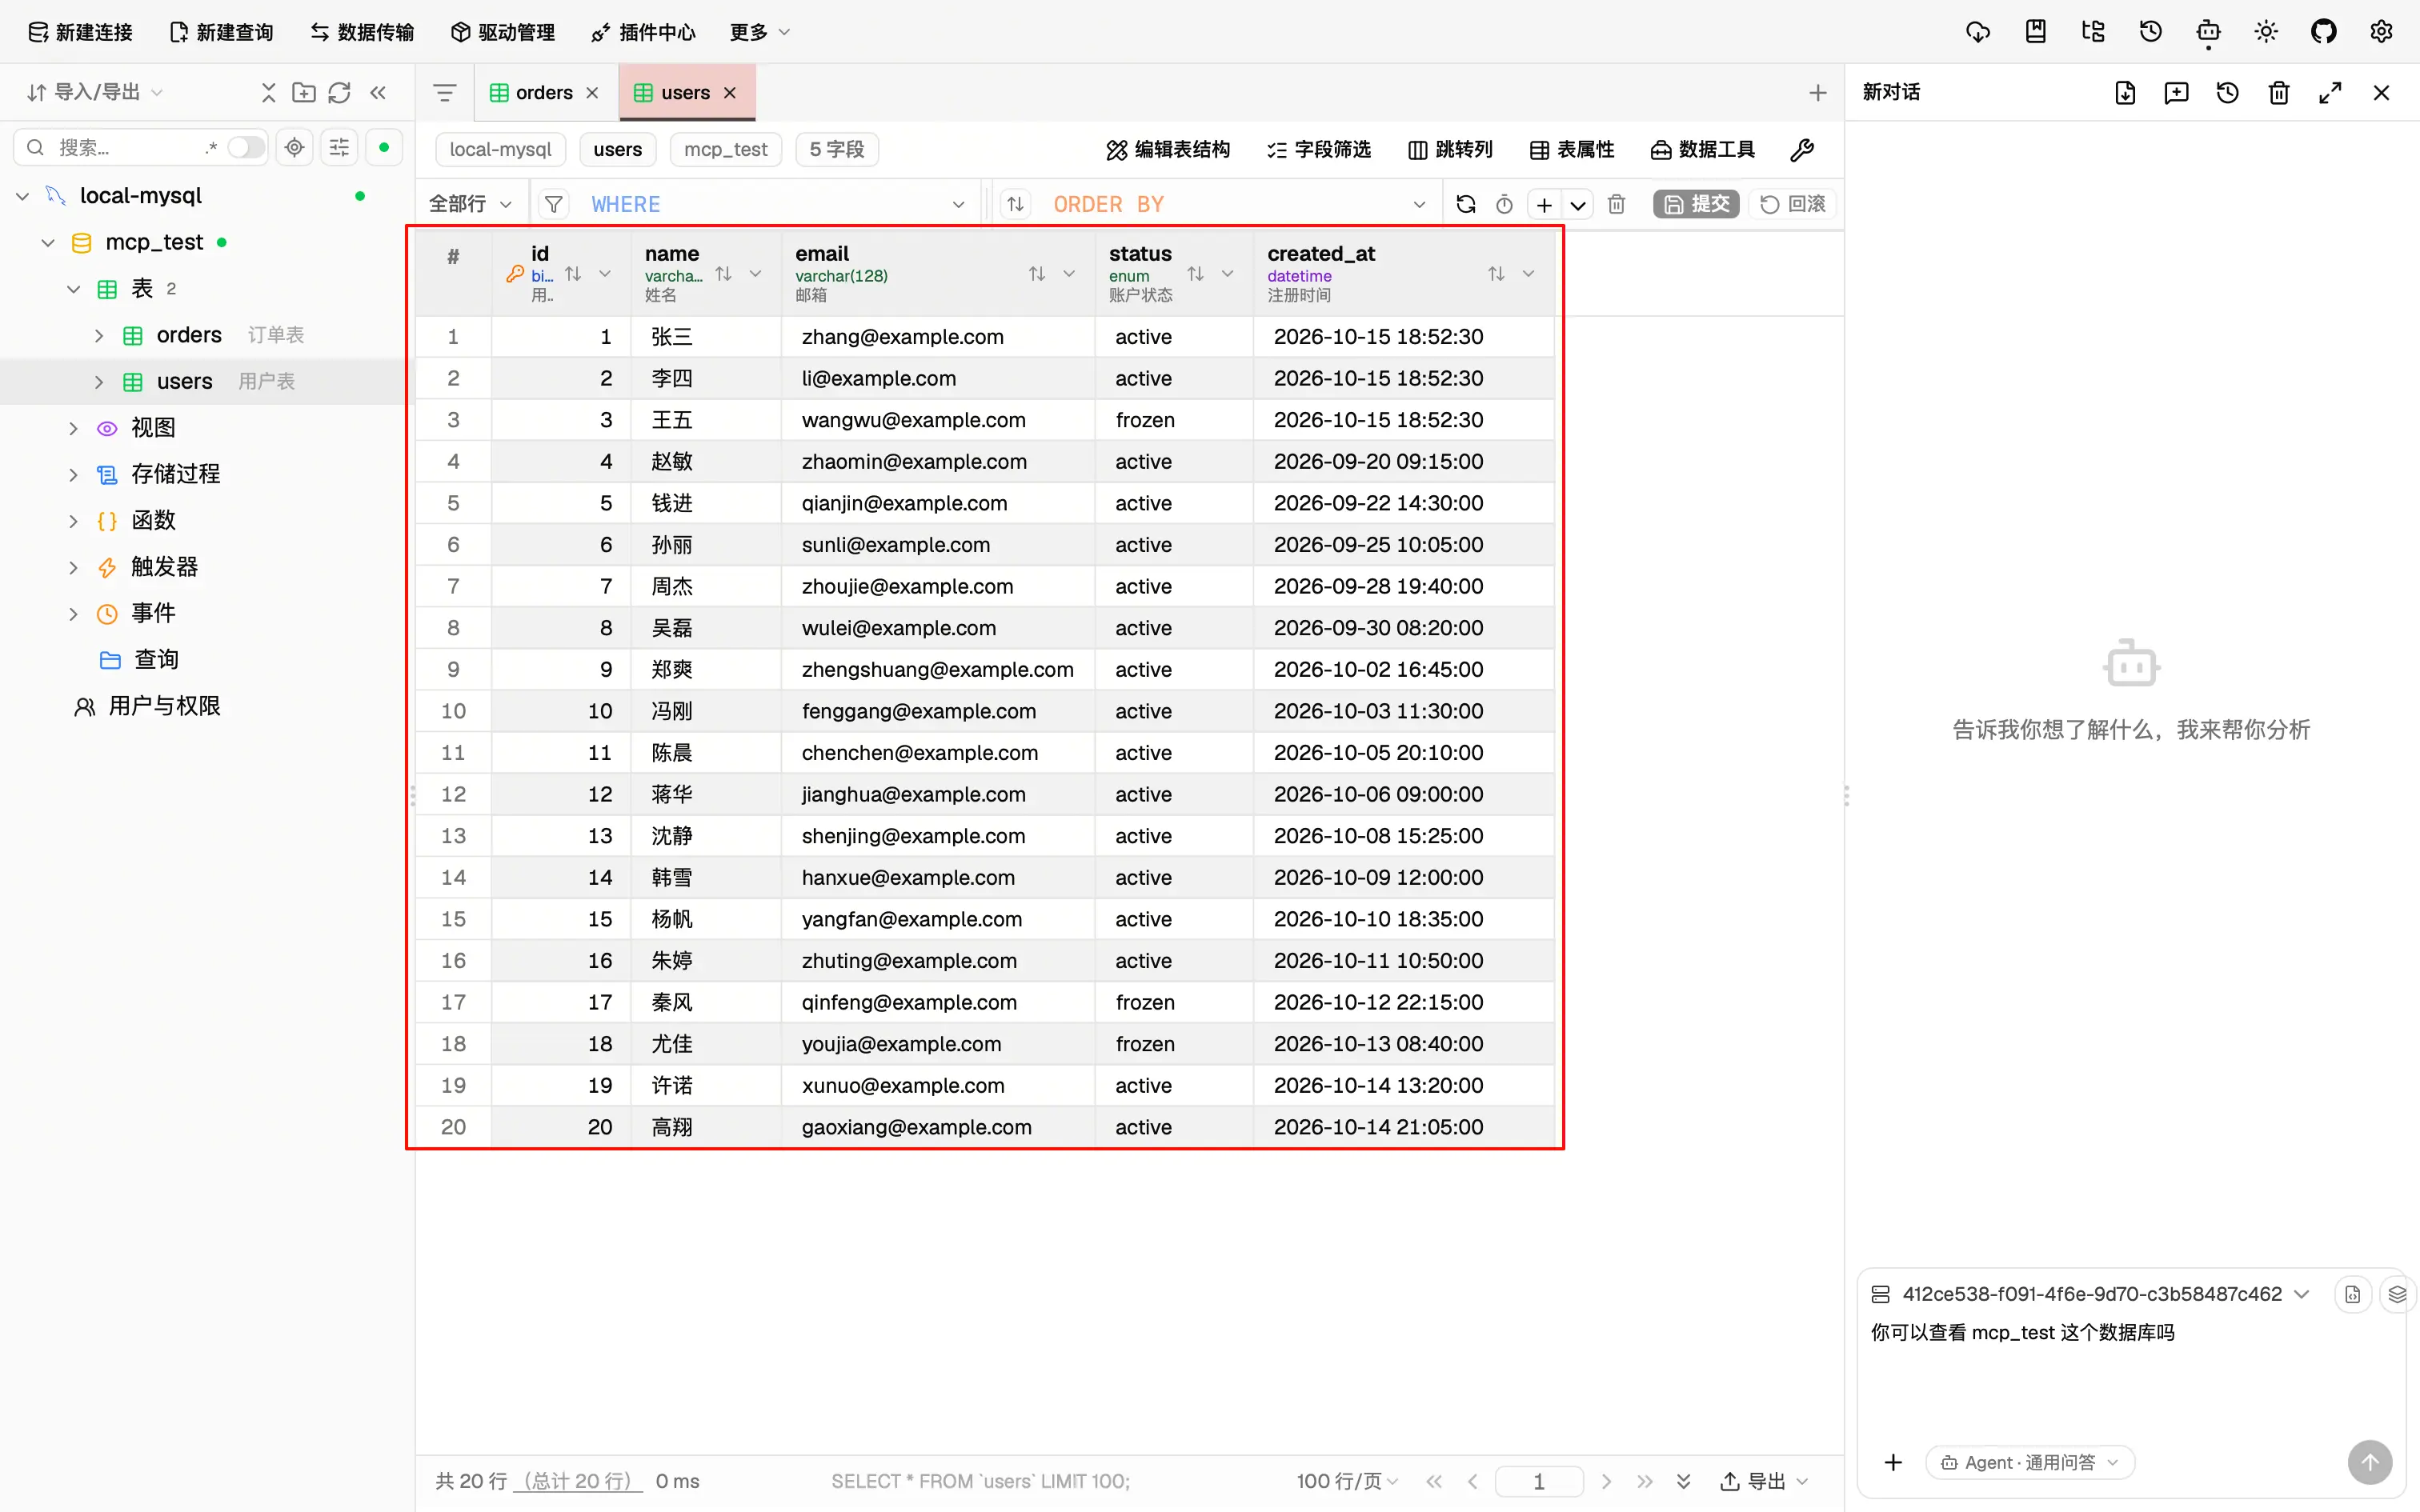
Task: Click the 导出 export button in footer
Action: pos(1764,1481)
